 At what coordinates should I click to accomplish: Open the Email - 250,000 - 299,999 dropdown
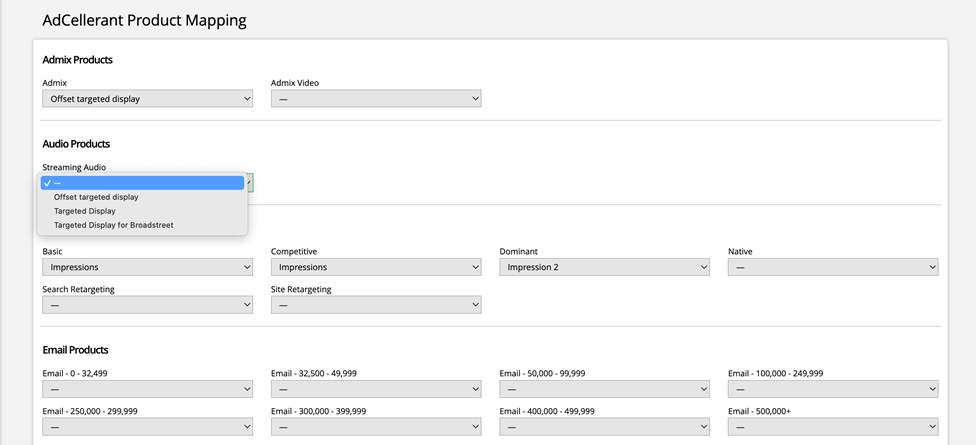coord(147,427)
